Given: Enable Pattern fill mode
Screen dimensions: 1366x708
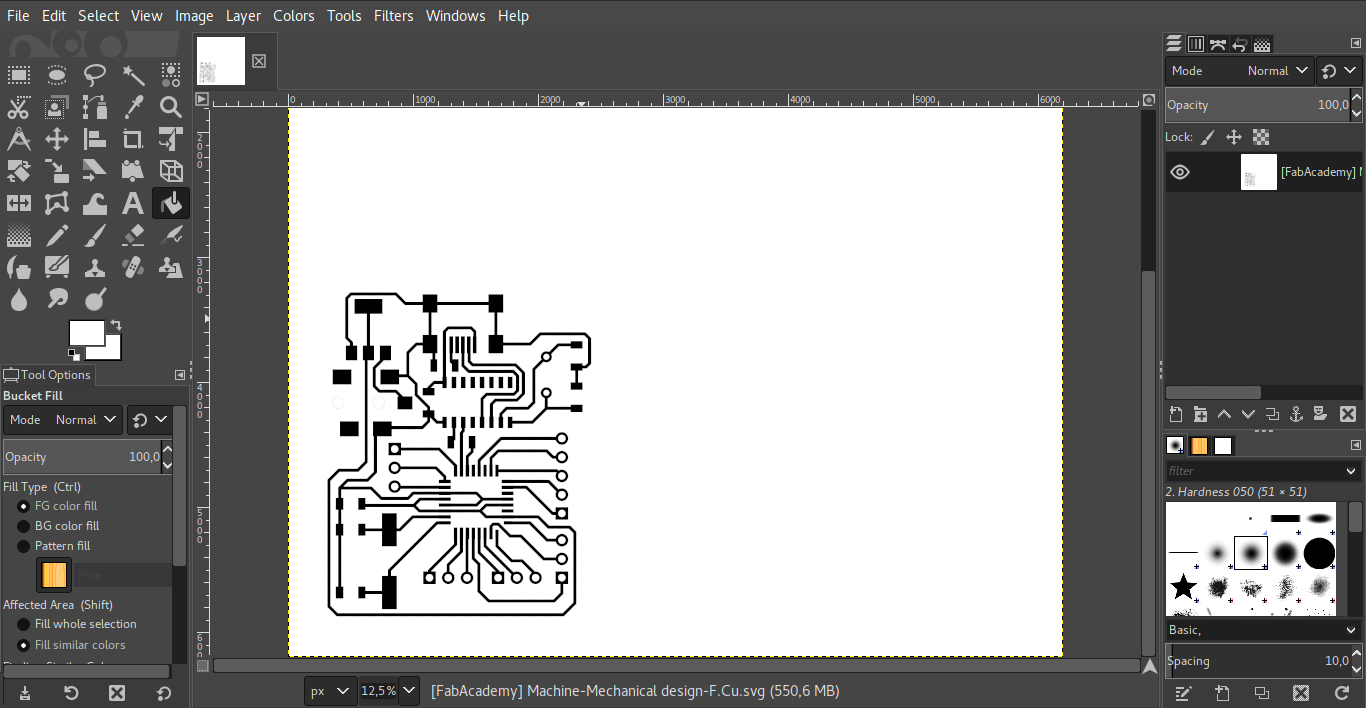Looking at the screenshot, I should click(x=23, y=545).
